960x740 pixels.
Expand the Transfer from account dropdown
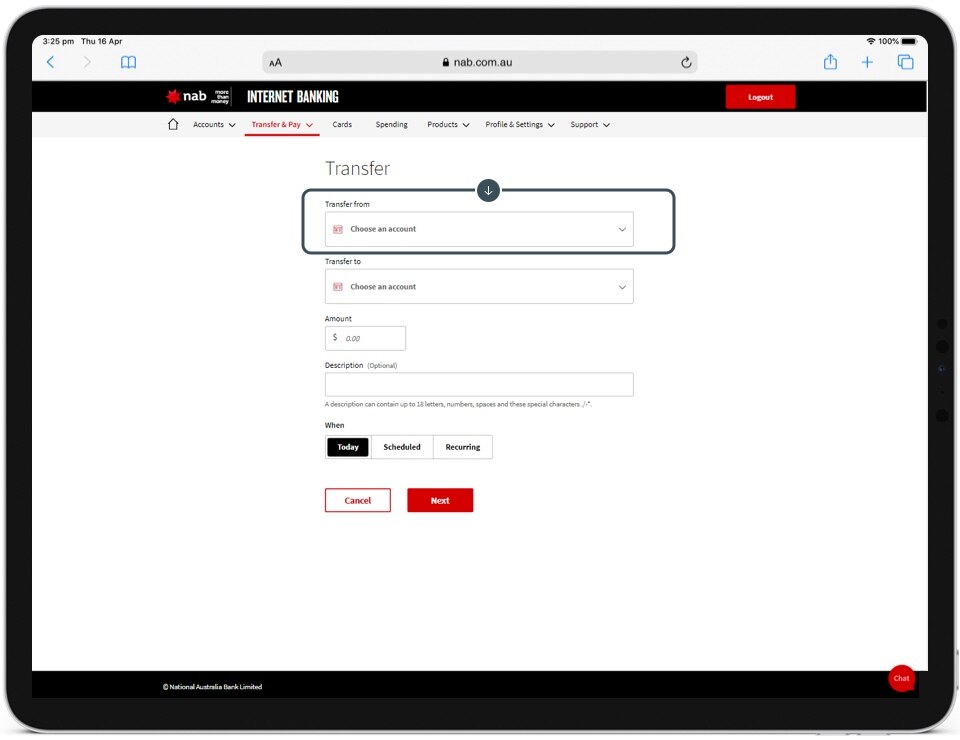[479, 229]
